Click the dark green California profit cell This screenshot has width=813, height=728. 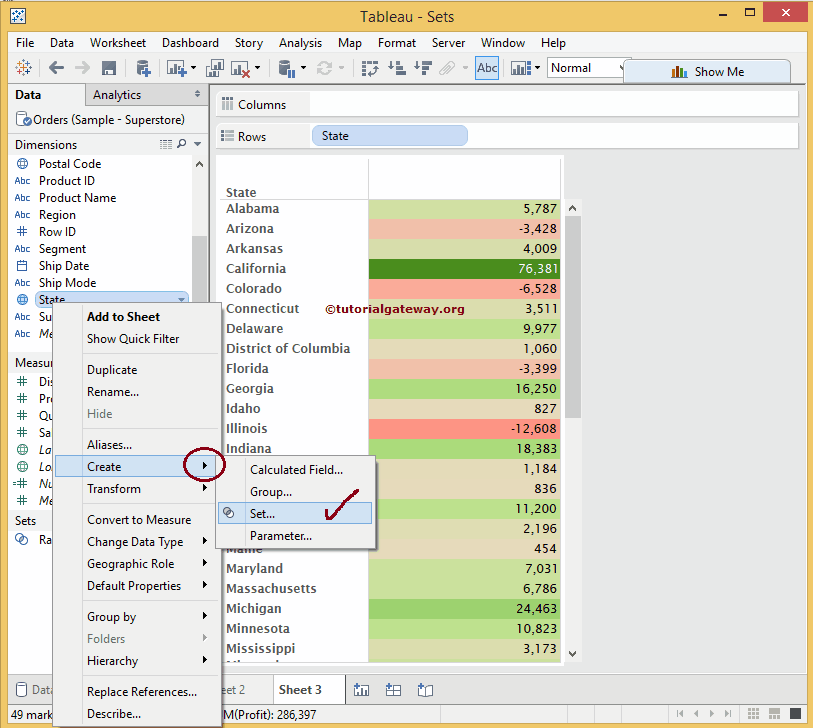point(464,269)
